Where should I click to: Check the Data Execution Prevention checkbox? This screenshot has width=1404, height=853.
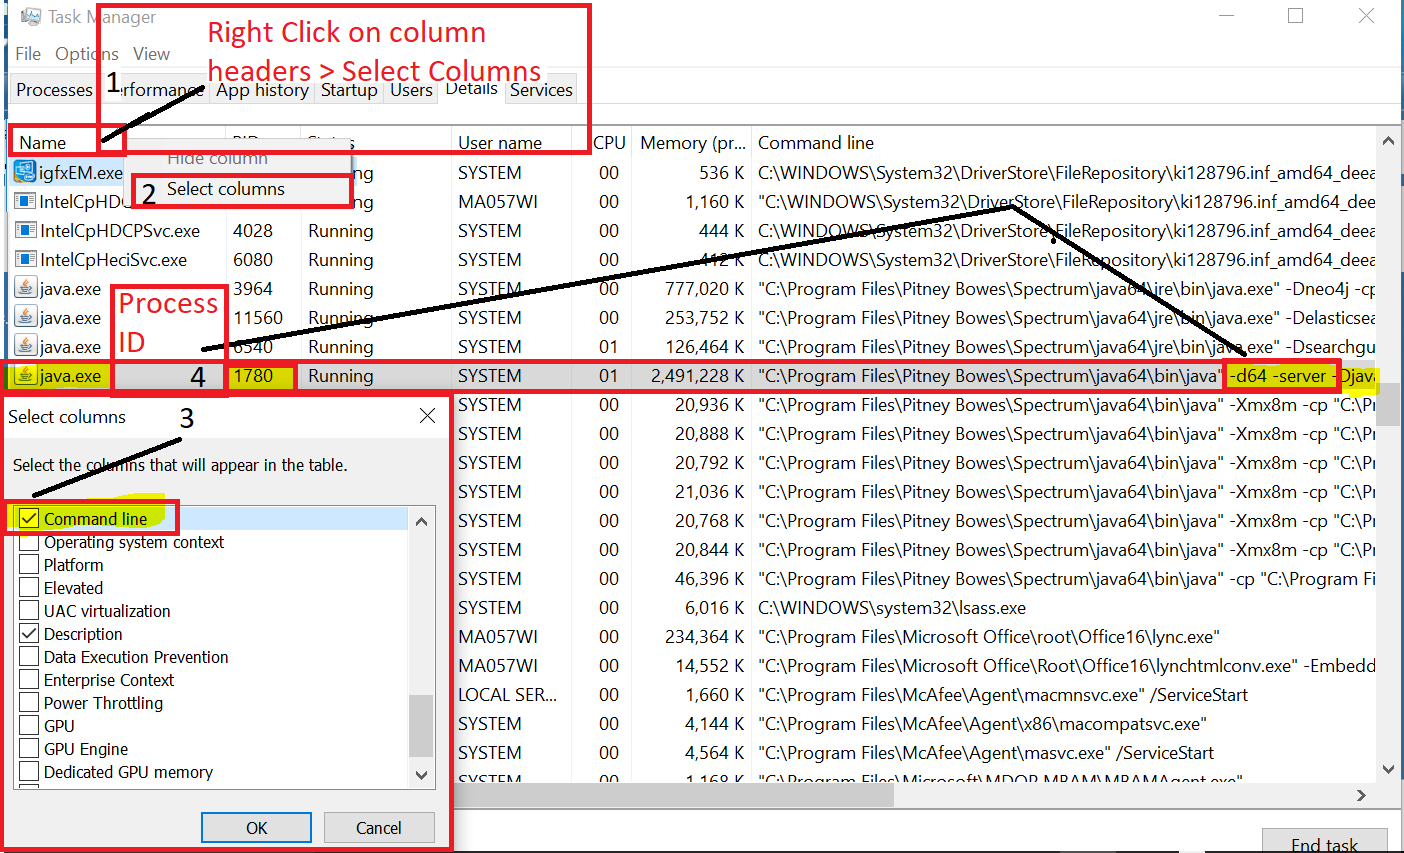point(28,656)
